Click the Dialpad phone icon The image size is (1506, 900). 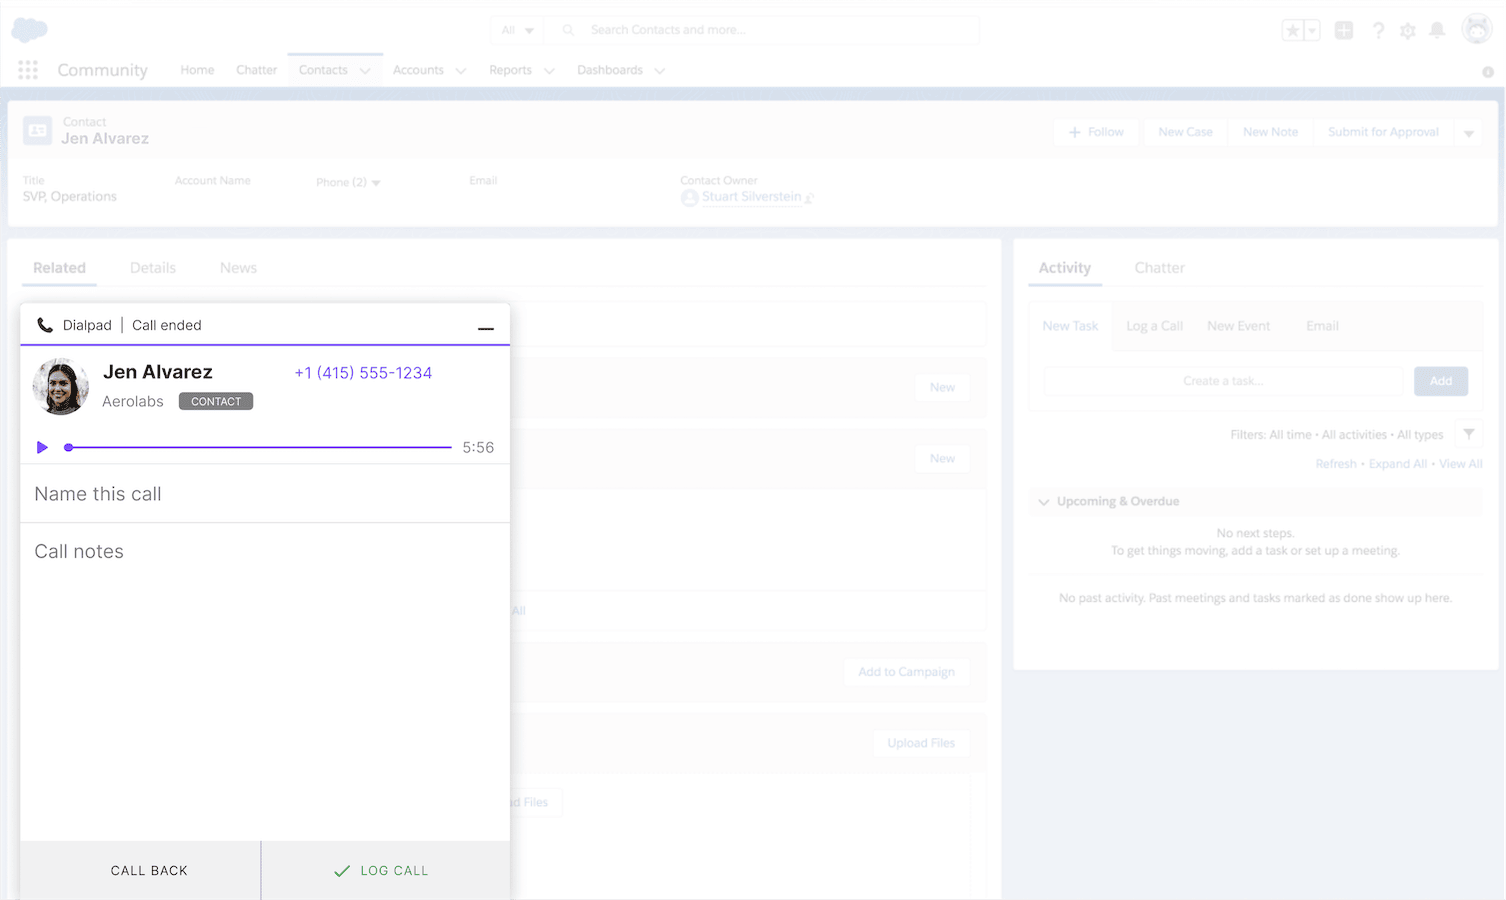pyautogui.click(x=44, y=324)
